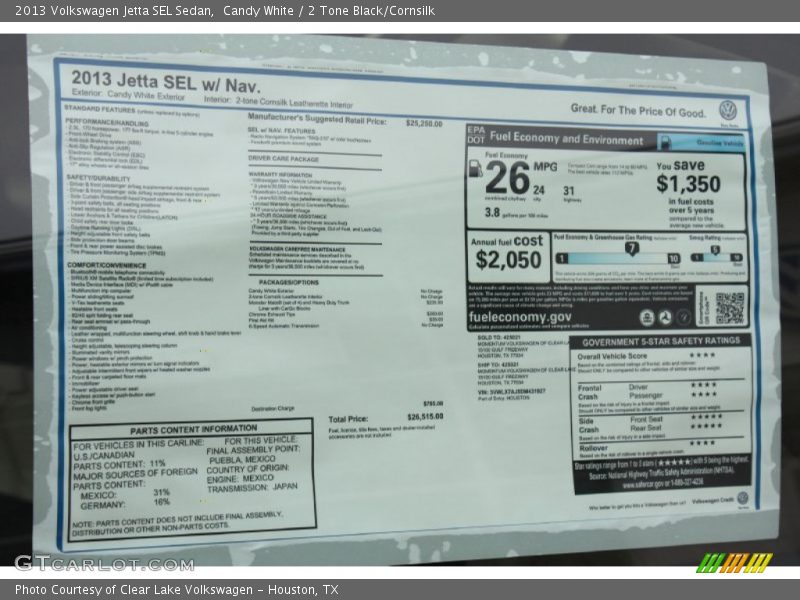800x600 pixels.
Task: Click the fuel pump icon beside 26 MPG
Action: point(475,168)
